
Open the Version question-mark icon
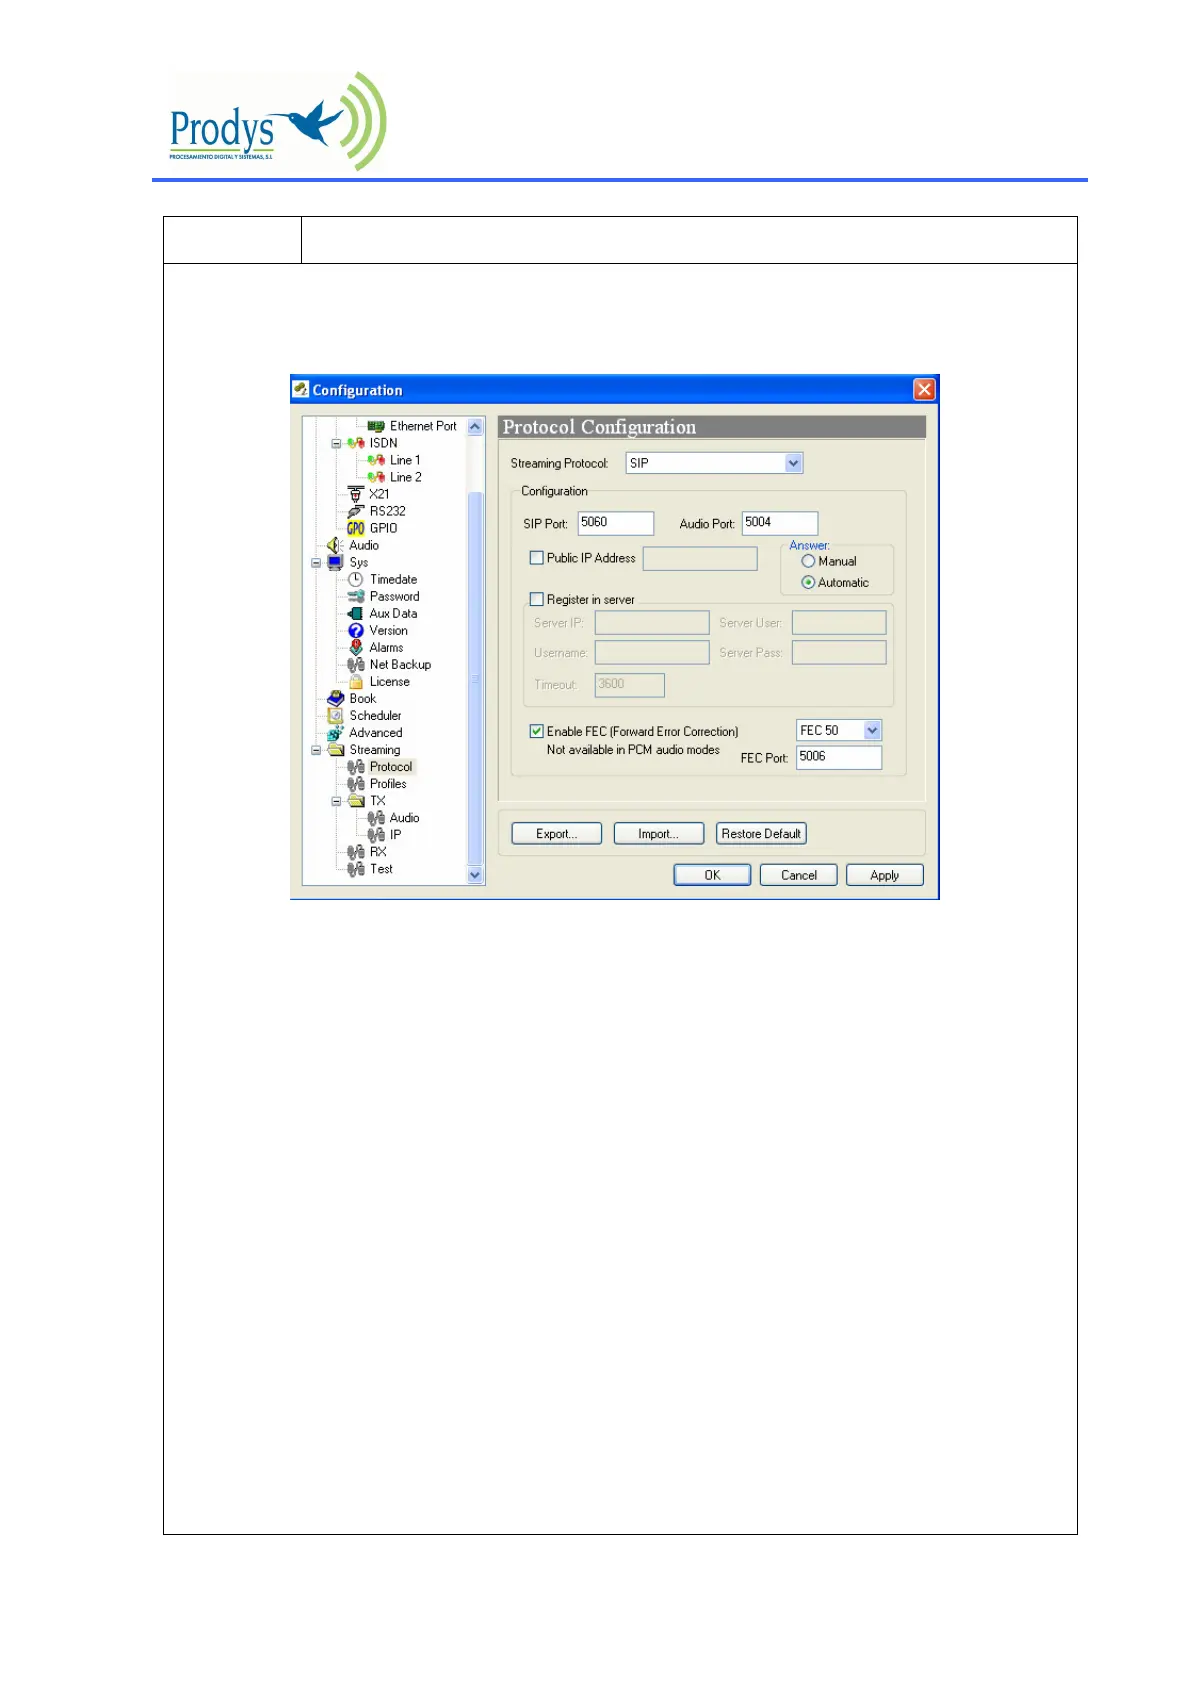coord(356,630)
